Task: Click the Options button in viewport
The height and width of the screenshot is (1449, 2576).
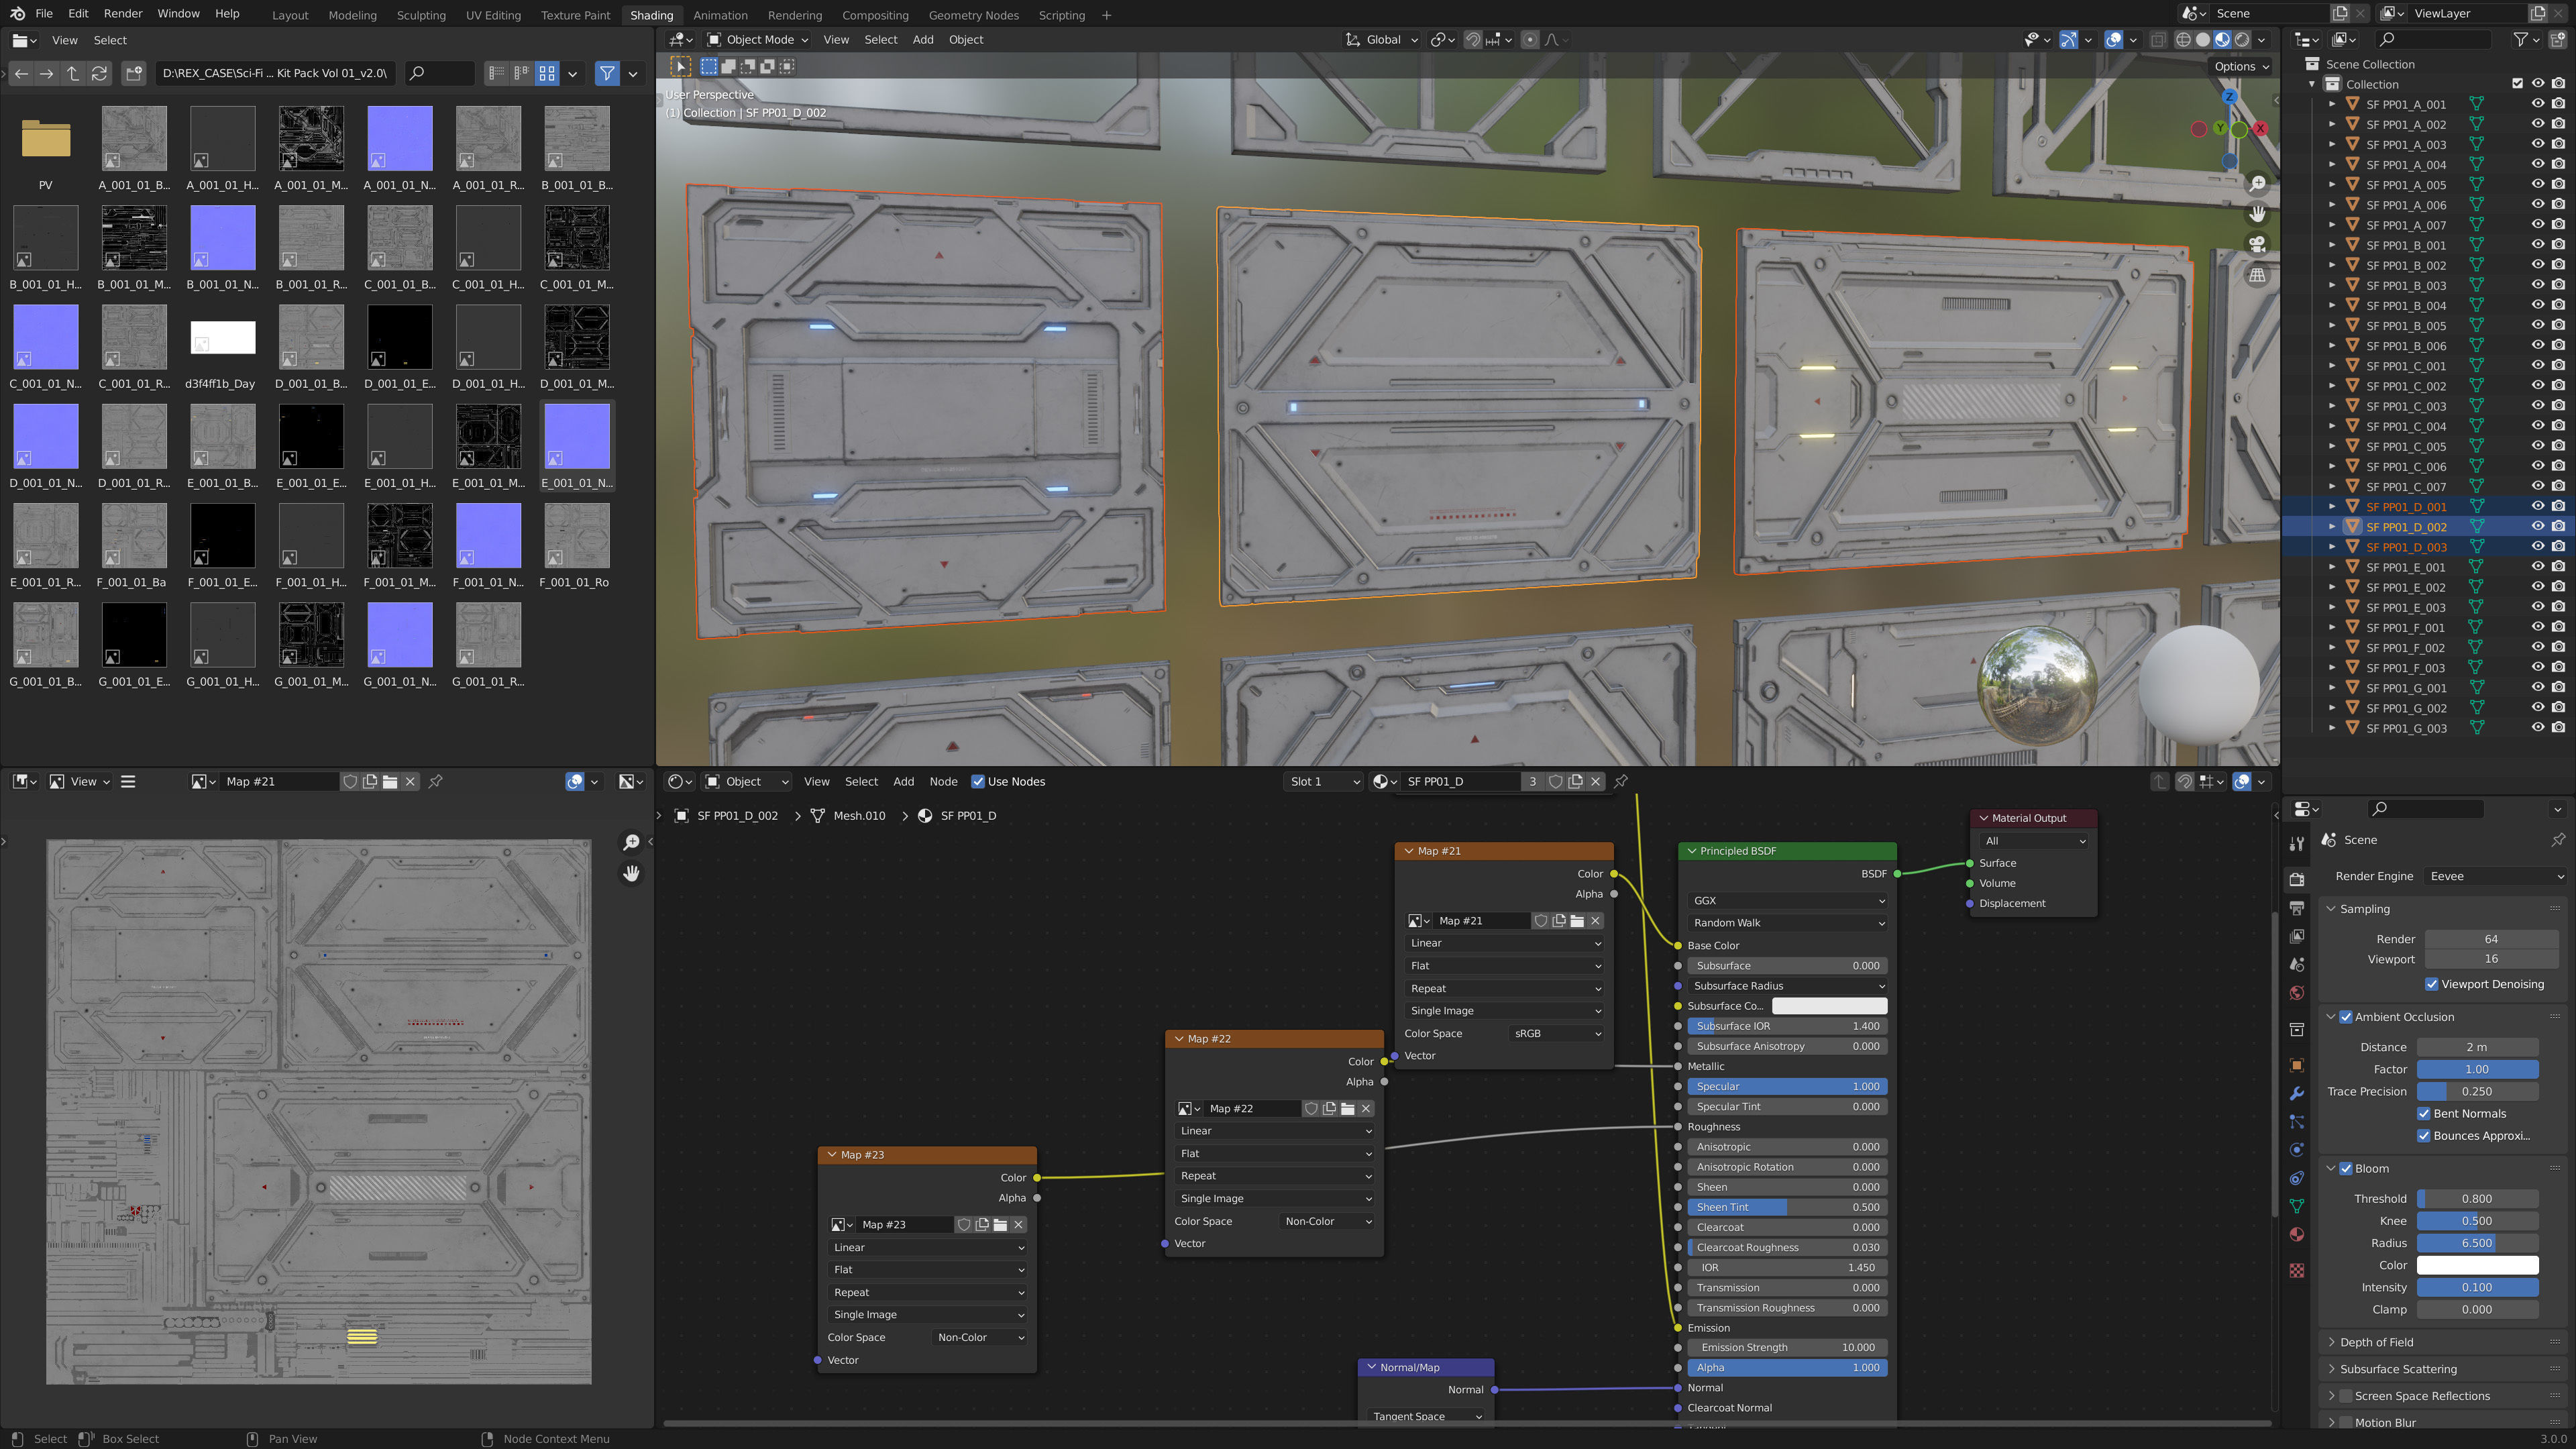Action: 2241,66
